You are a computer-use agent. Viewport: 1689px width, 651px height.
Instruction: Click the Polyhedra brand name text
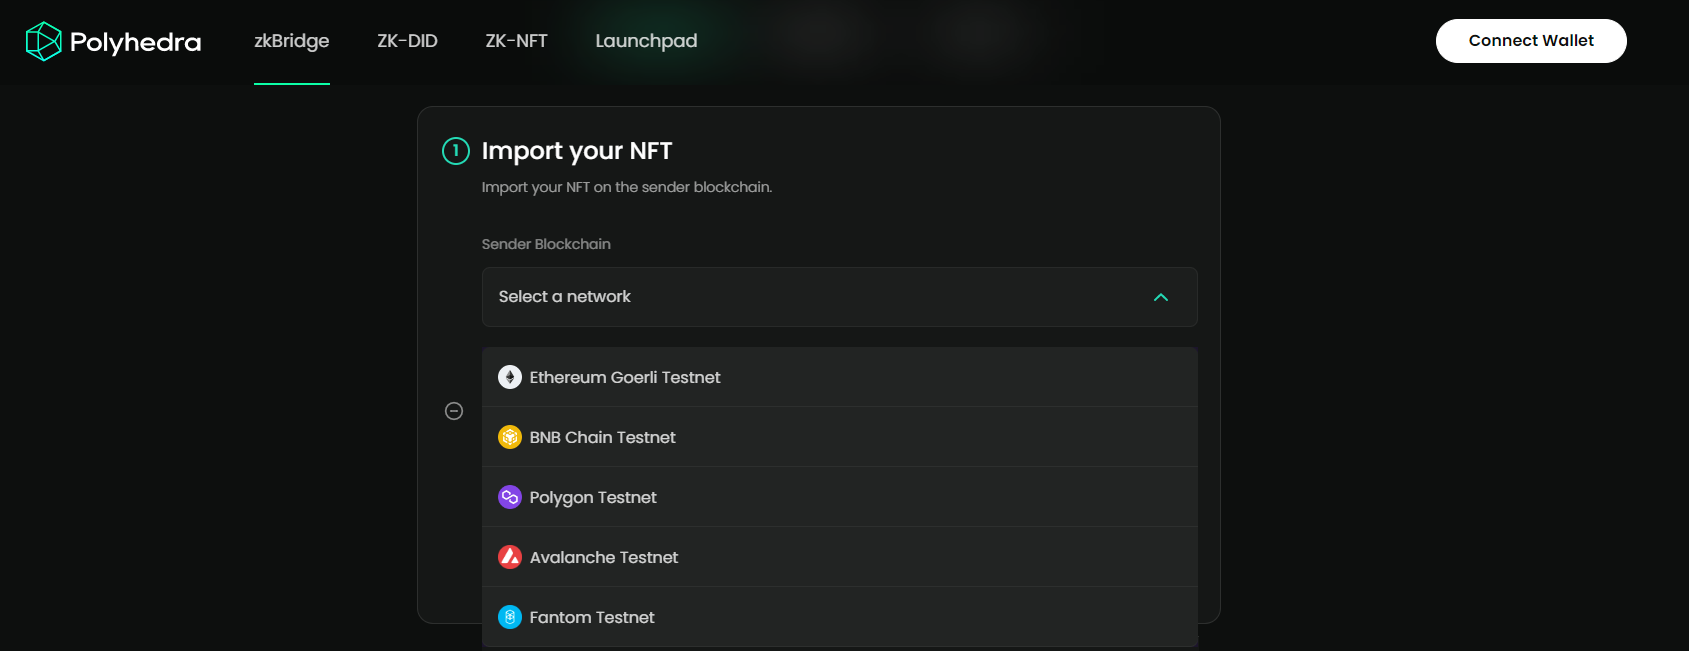click(135, 42)
